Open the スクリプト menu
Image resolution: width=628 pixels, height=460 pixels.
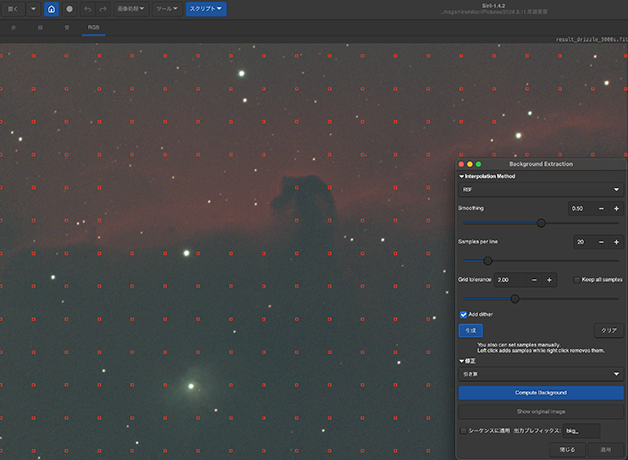point(206,9)
